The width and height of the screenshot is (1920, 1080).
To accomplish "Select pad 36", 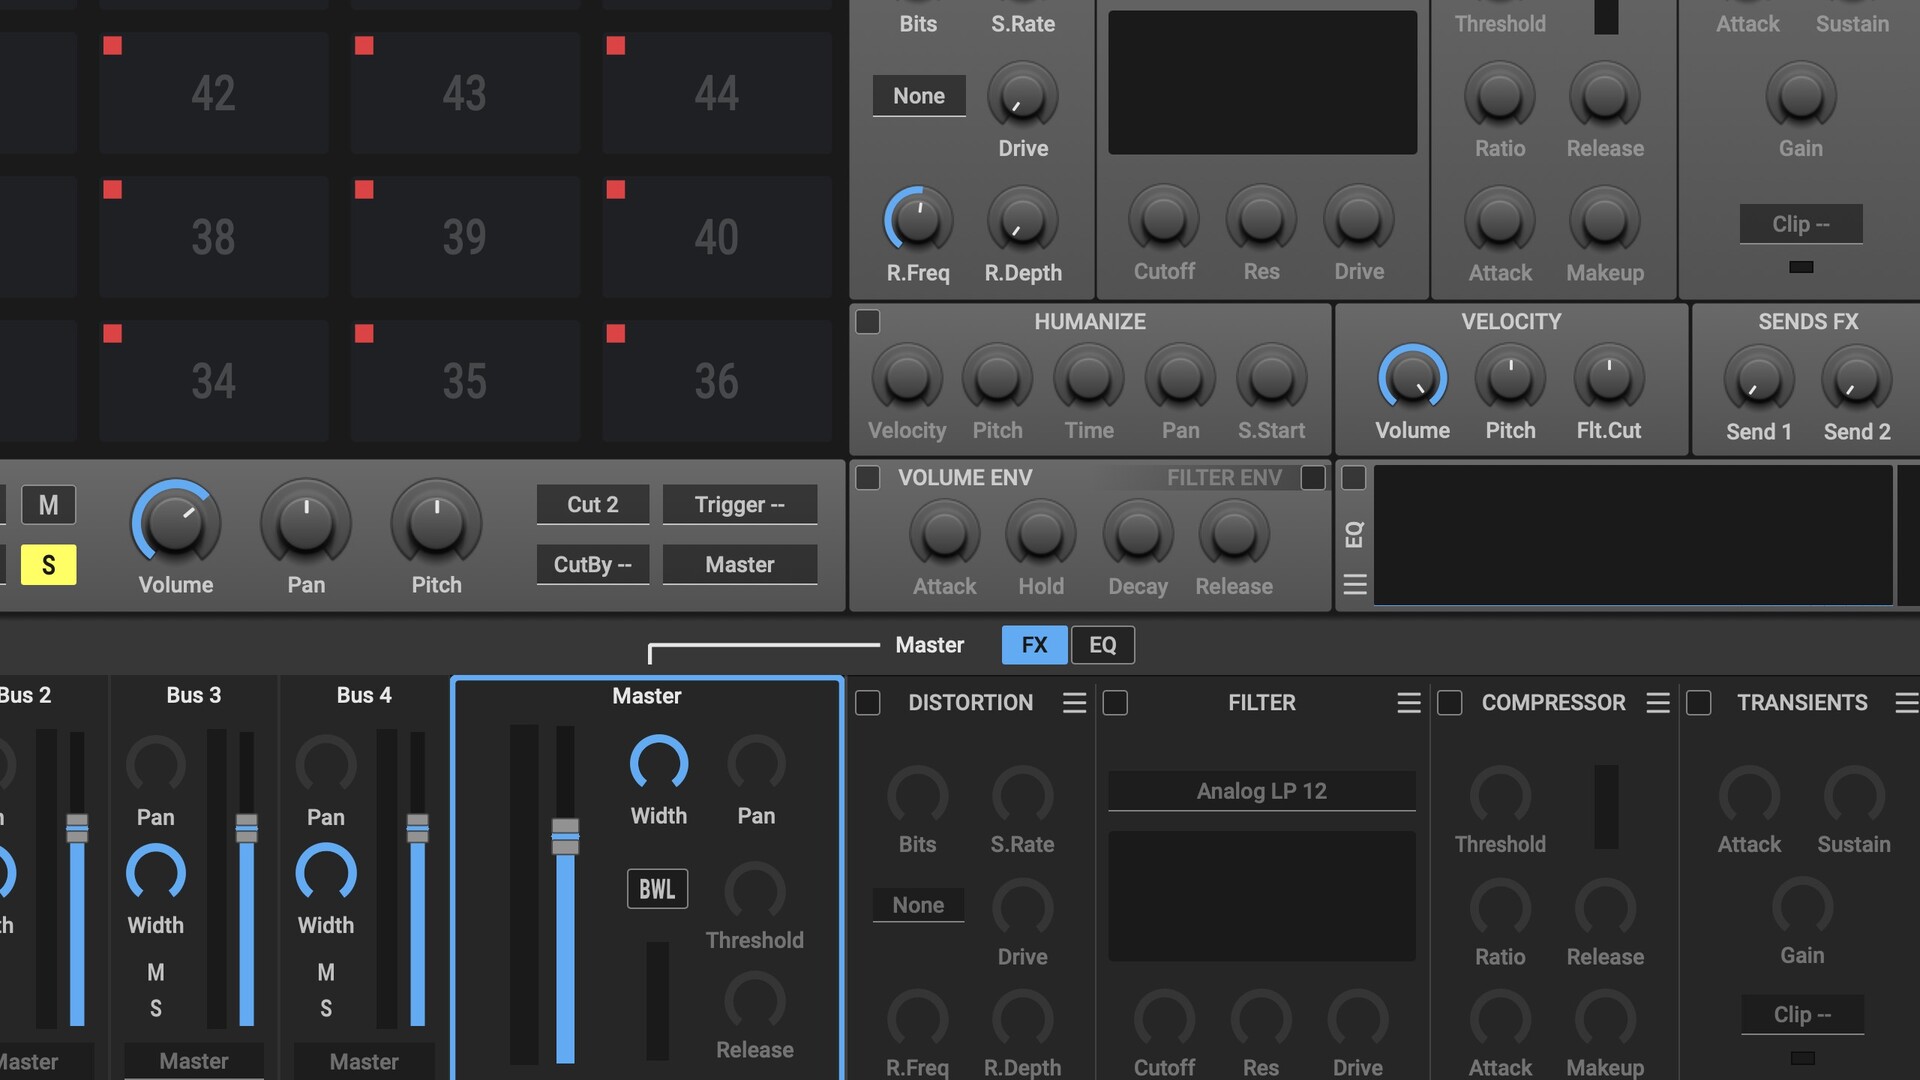I will [717, 381].
